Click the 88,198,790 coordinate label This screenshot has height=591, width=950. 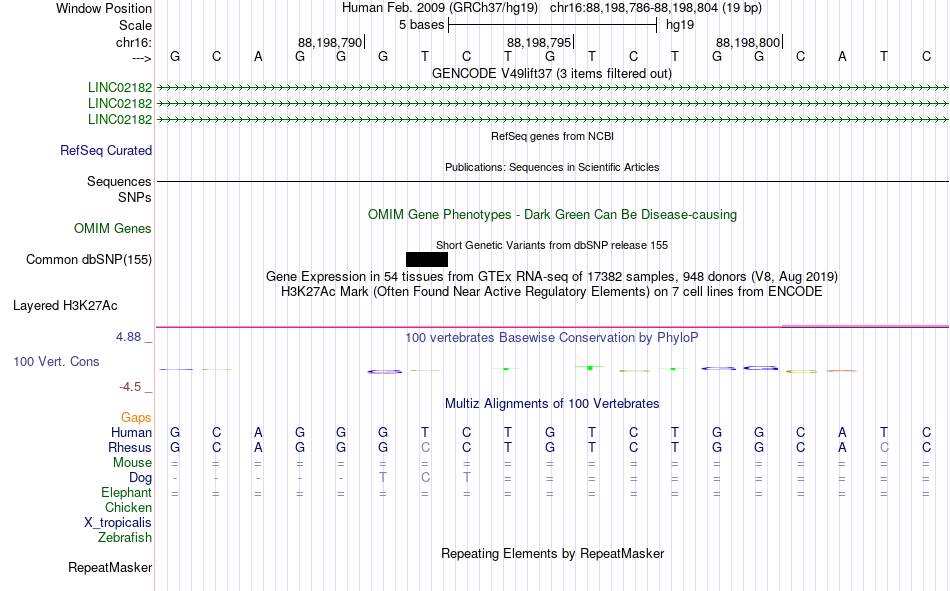pyautogui.click(x=330, y=42)
